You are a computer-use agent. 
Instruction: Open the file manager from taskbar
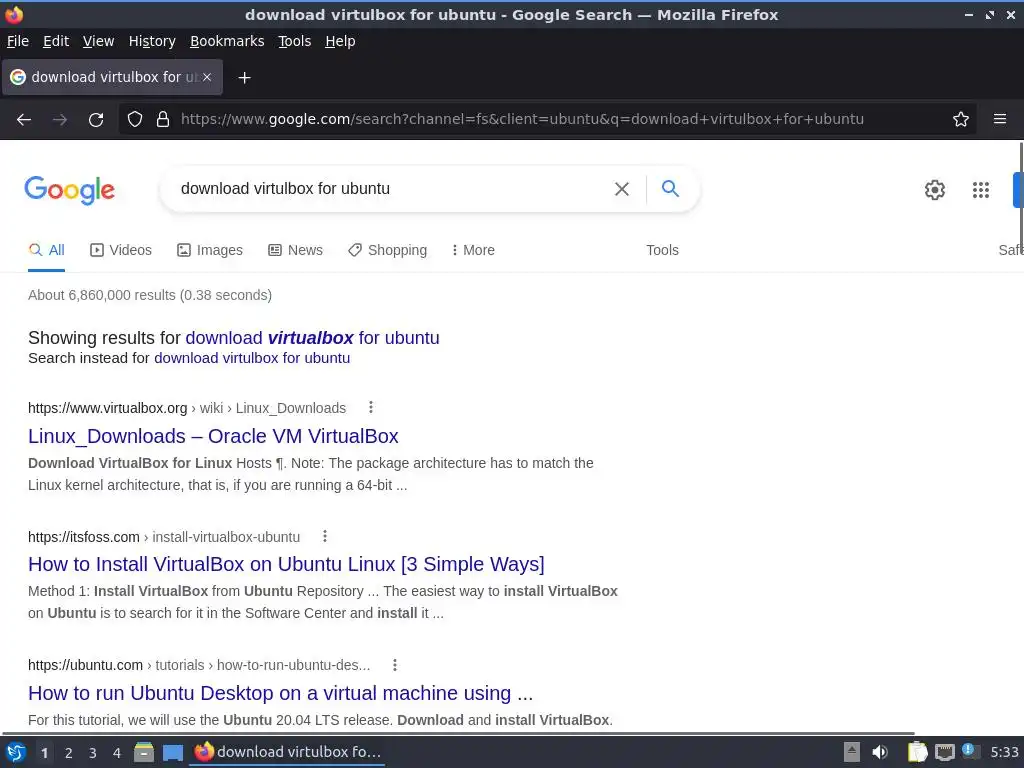coord(144,752)
